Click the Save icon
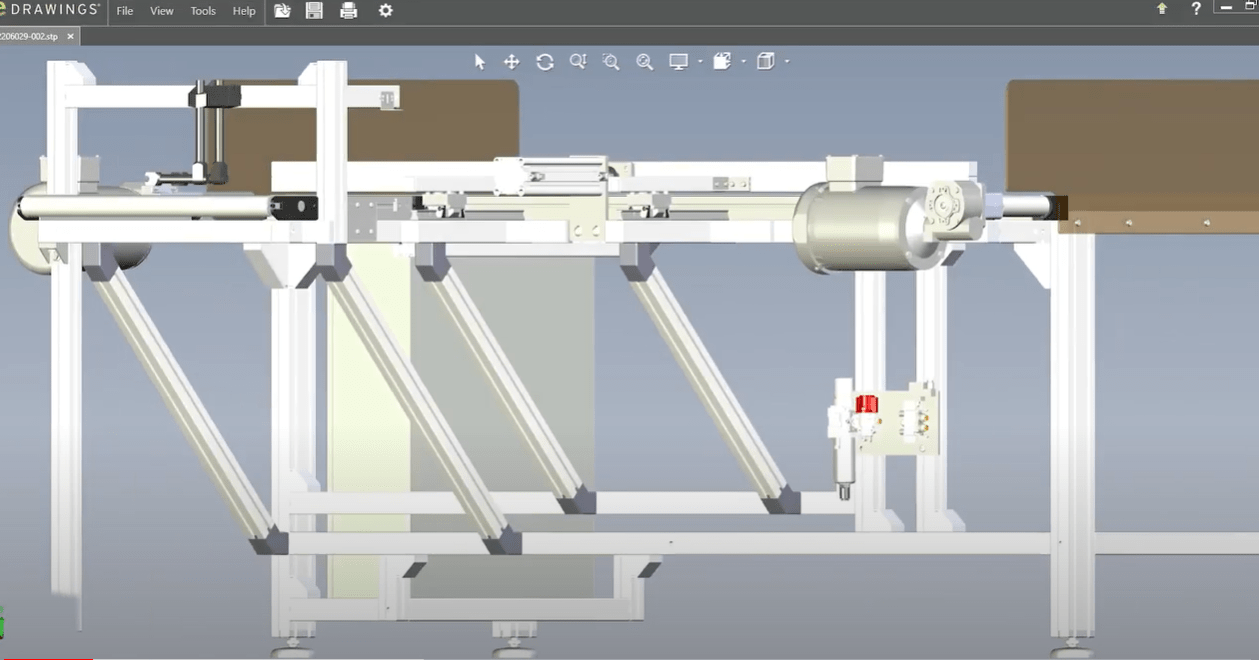Image resolution: width=1259 pixels, height=660 pixels. [314, 10]
